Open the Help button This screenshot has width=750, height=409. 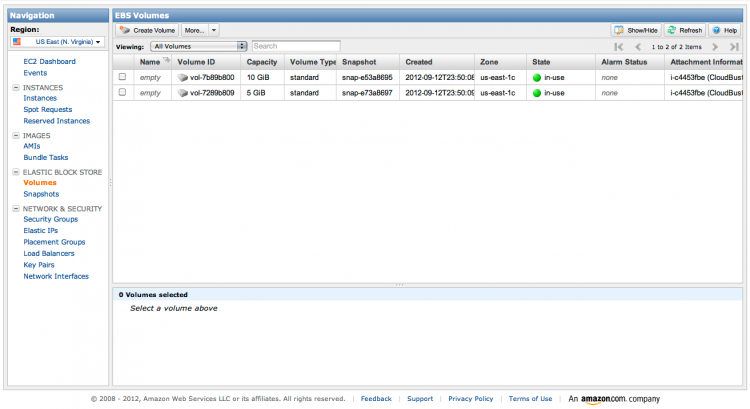coord(725,30)
